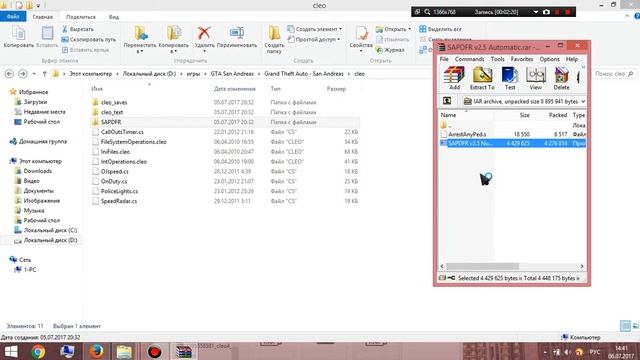Open the WinRAR Favorites menu

click(x=522, y=59)
